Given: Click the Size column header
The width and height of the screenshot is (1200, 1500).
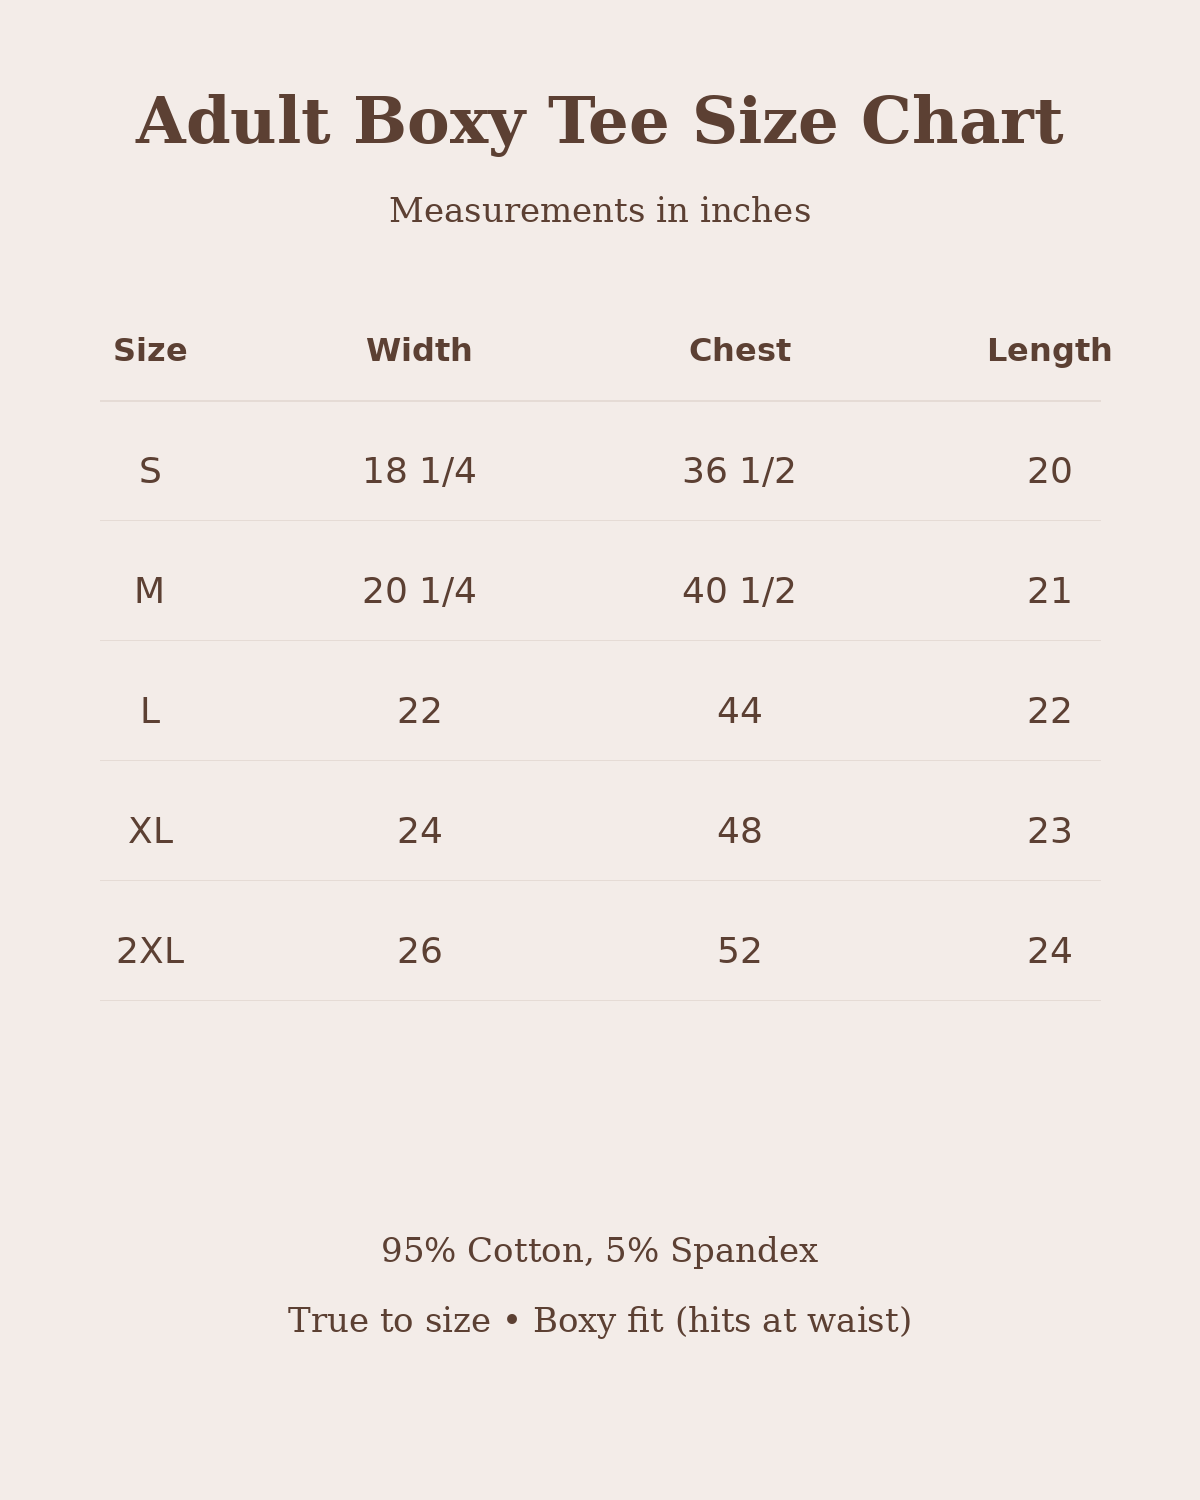Looking at the screenshot, I should pyautogui.click(x=150, y=351).
